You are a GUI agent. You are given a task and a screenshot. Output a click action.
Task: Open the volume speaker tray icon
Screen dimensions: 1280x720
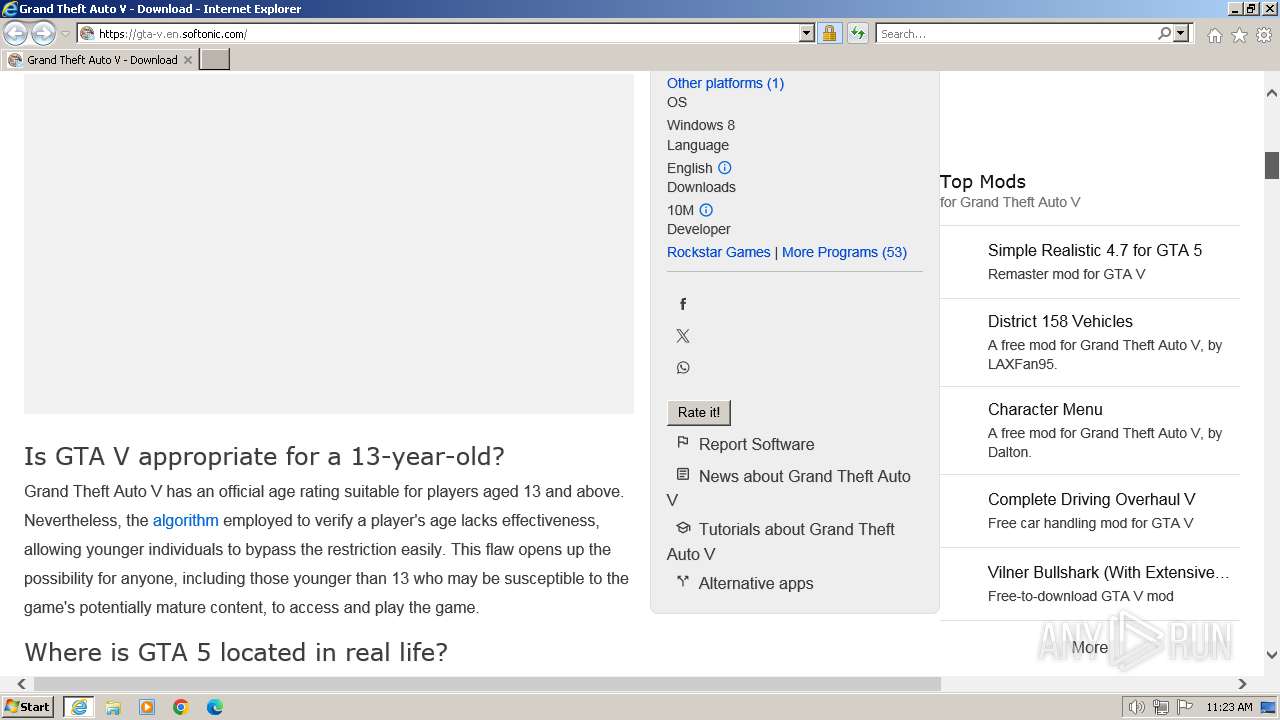click(1137, 707)
